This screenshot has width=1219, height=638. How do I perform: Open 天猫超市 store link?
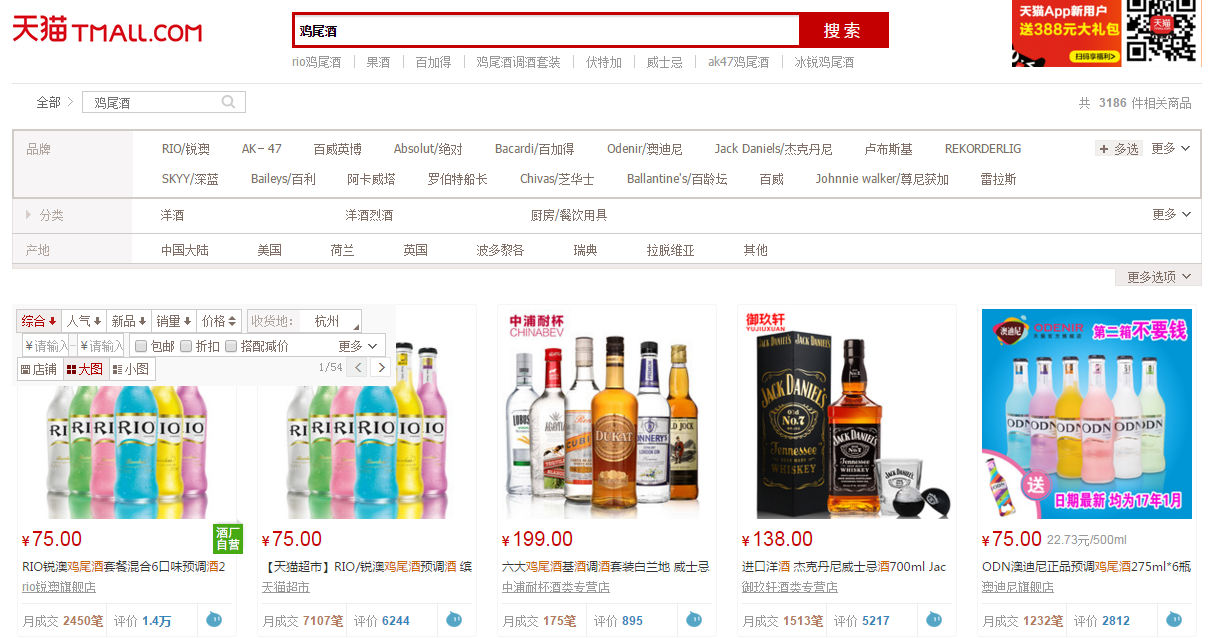click(286, 587)
